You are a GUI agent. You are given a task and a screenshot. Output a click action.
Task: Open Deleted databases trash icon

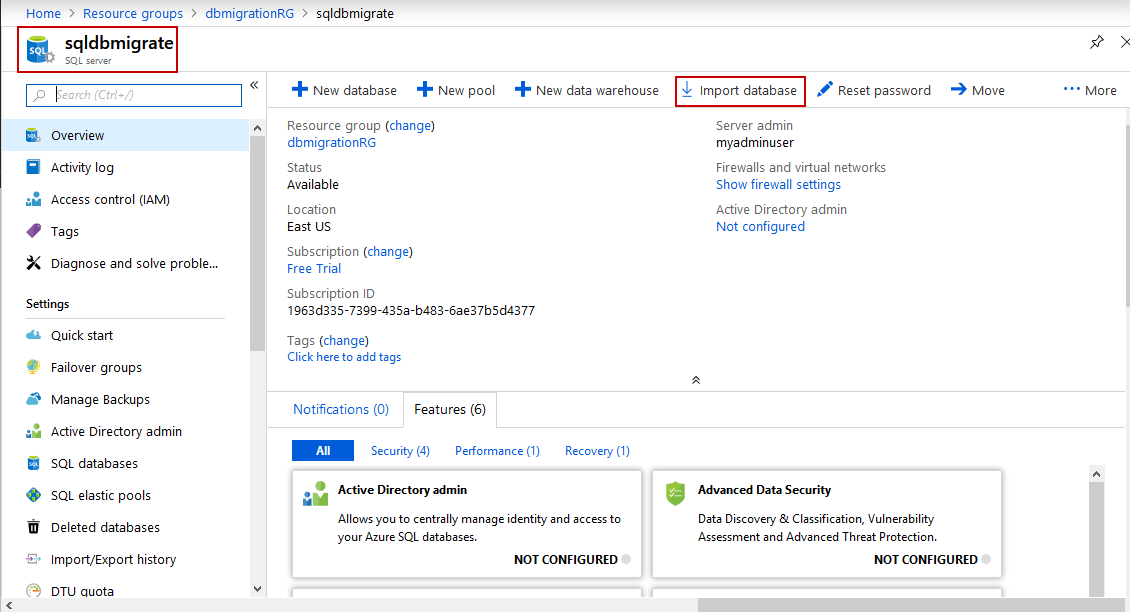(x=34, y=527)
